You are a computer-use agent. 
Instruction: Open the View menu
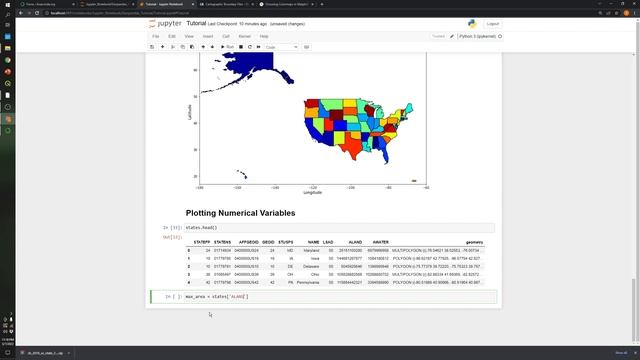189,36
